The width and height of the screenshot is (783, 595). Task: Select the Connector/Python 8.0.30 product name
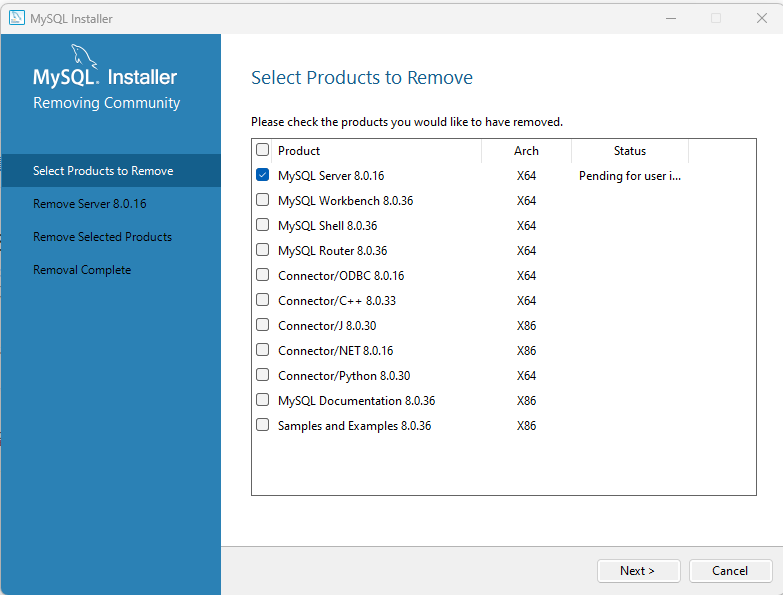pyautogui.click(x=344, y=375)
